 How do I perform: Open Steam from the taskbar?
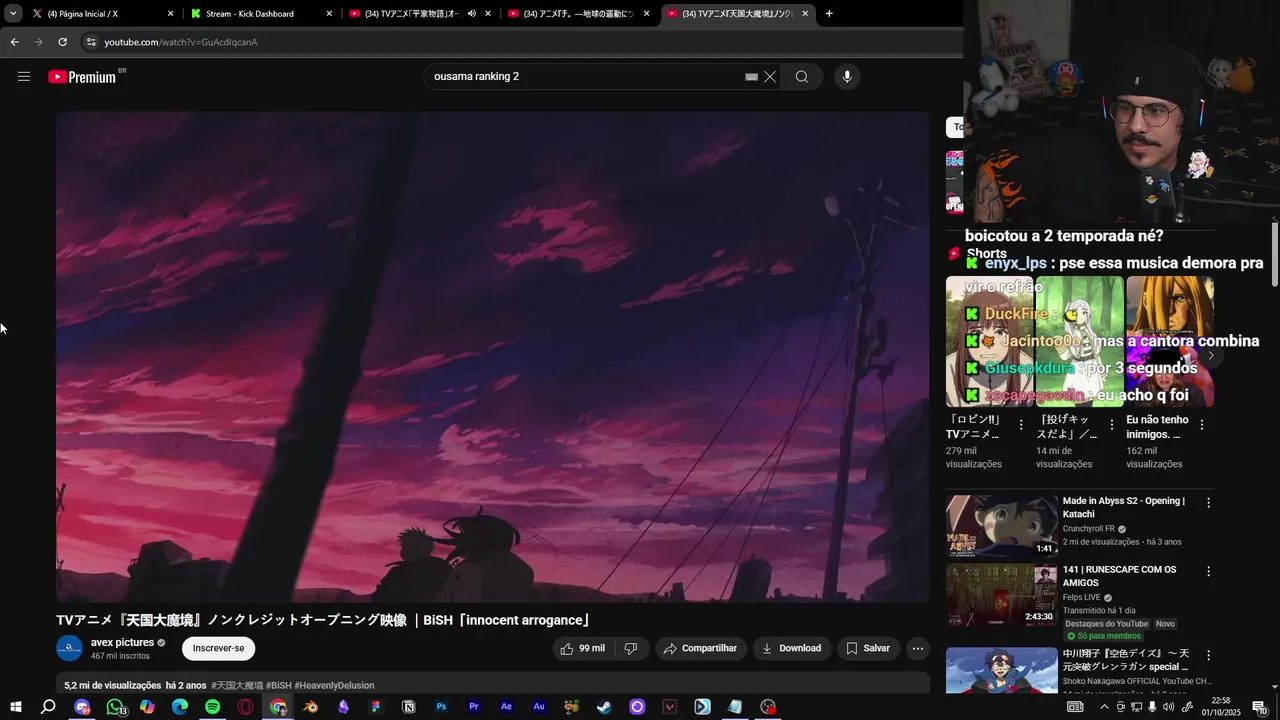(604, 707)
